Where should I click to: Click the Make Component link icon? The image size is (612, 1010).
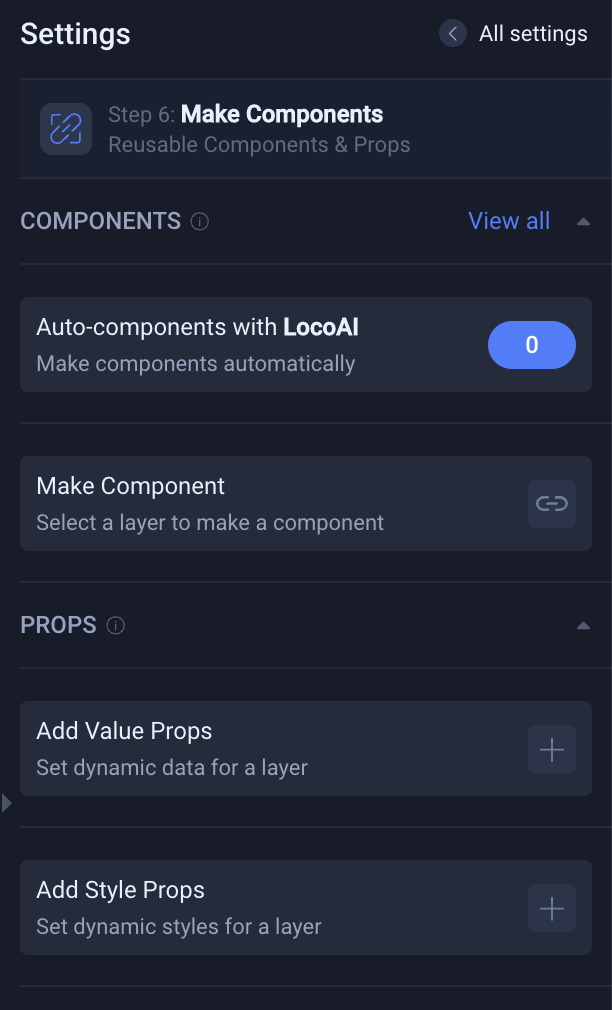551,504
